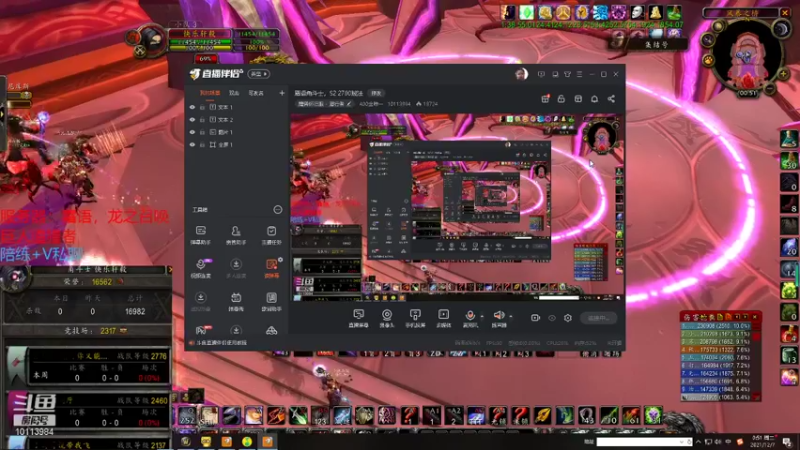Open the shop icon above the preview
The width and height of the screenshot is (800, 450).
click(x=578, y=99)
